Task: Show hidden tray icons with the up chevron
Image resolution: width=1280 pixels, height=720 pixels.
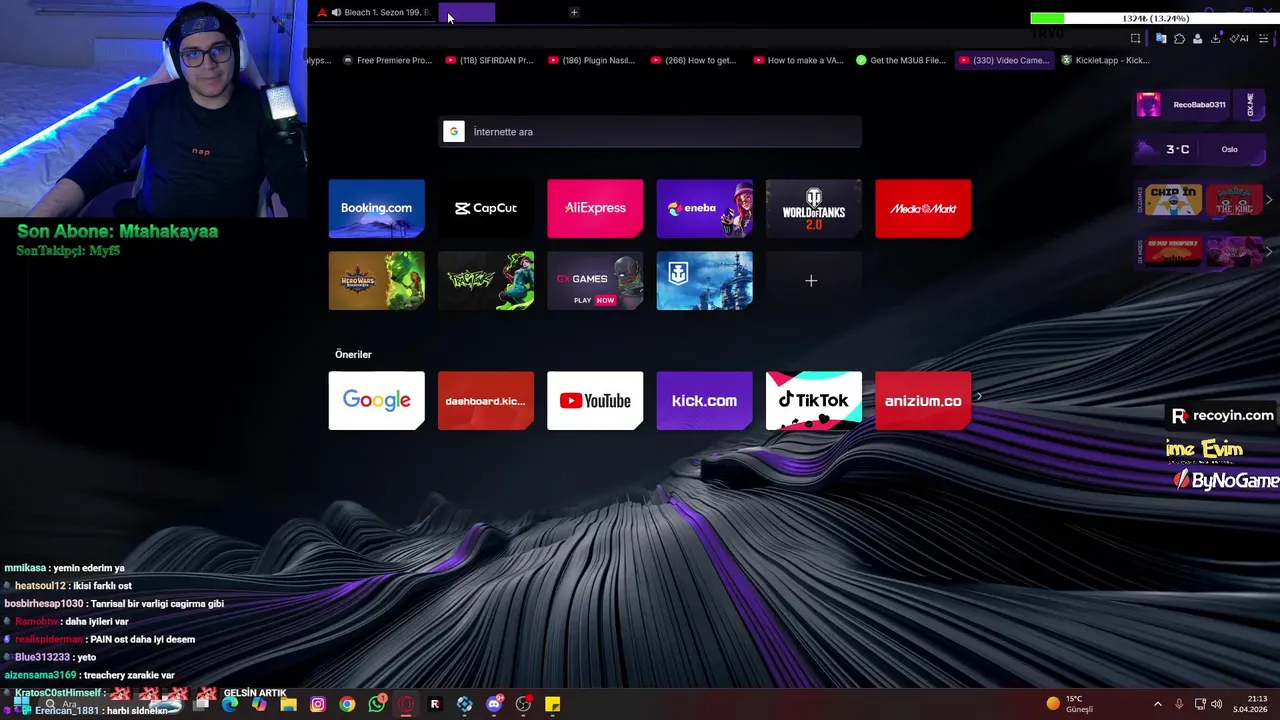Action: (x=1158, y=704)
